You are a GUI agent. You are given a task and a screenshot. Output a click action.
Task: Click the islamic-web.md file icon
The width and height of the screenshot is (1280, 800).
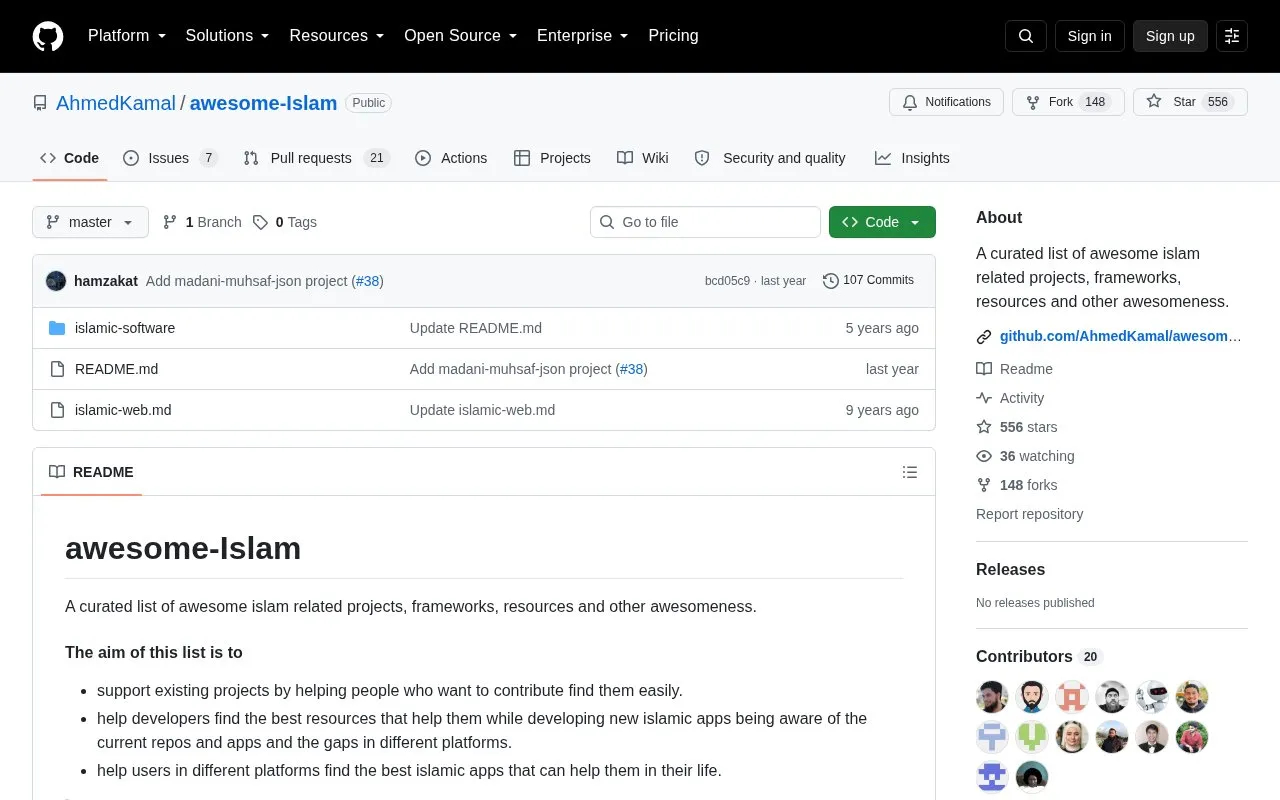click(57, 410)
